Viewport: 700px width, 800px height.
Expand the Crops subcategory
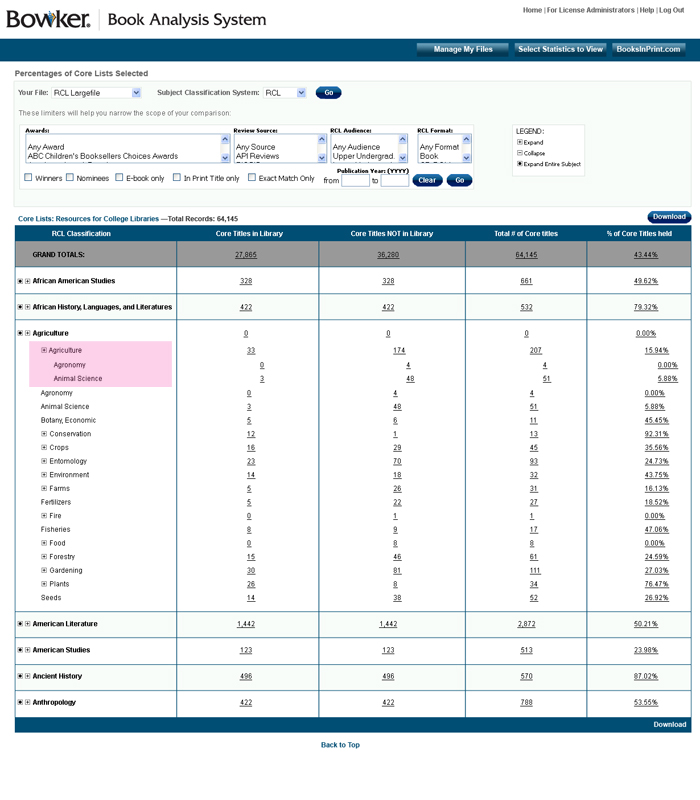point(44,447)
